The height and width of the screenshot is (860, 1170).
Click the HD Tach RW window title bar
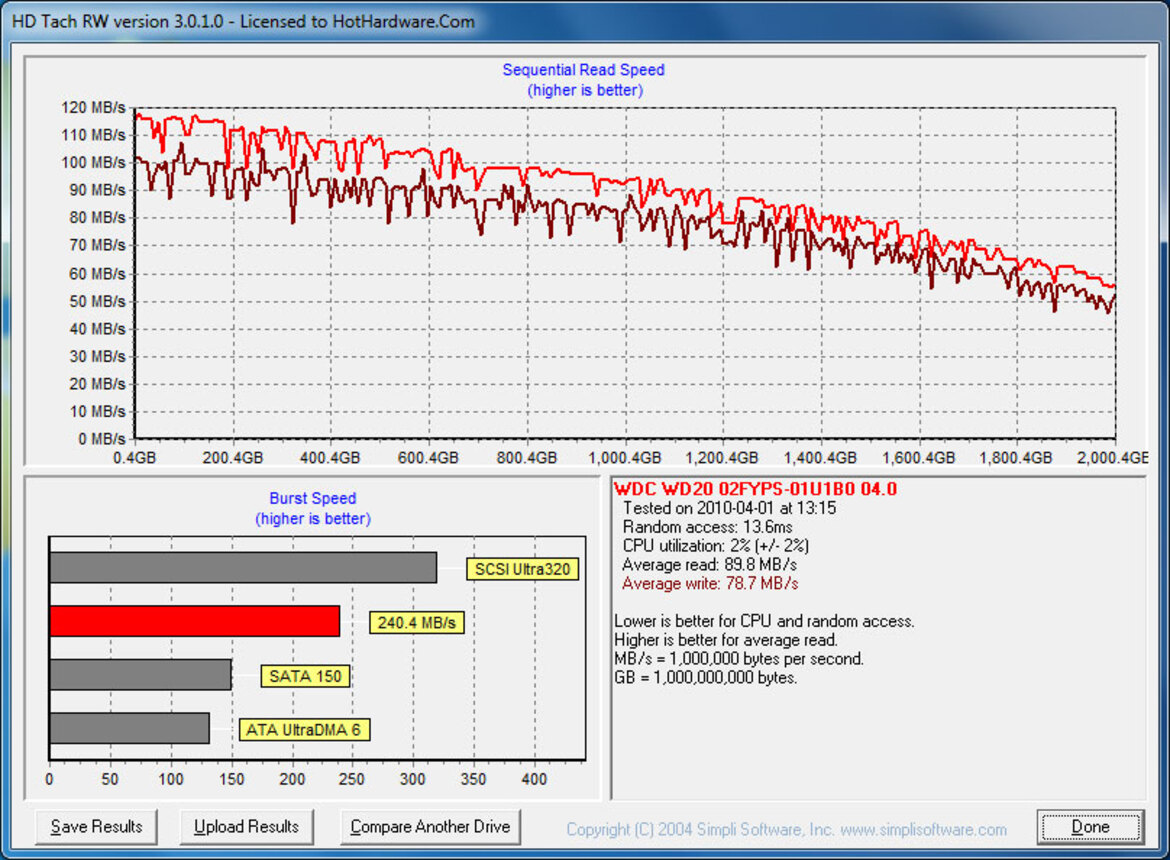coord(585,21)
